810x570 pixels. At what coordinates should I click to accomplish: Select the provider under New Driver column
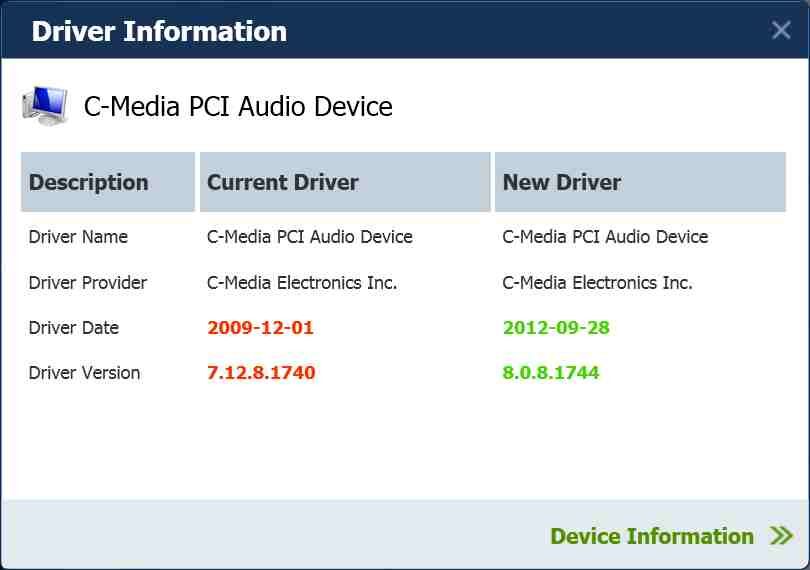pos(597,283)
